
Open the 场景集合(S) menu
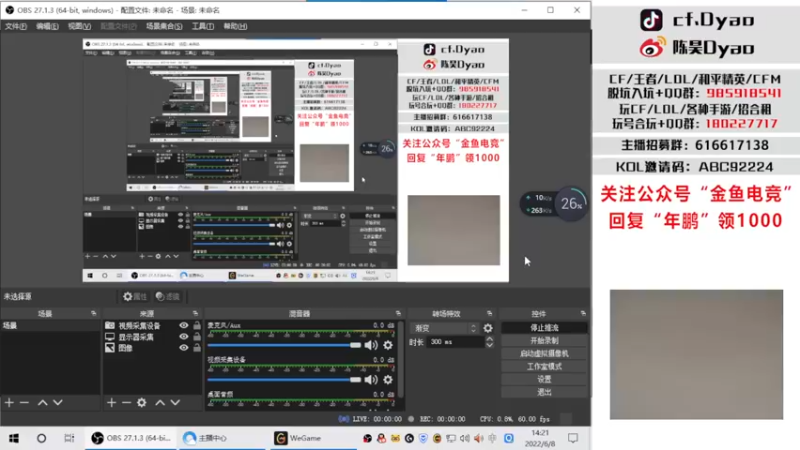click(x=164, y=26)
